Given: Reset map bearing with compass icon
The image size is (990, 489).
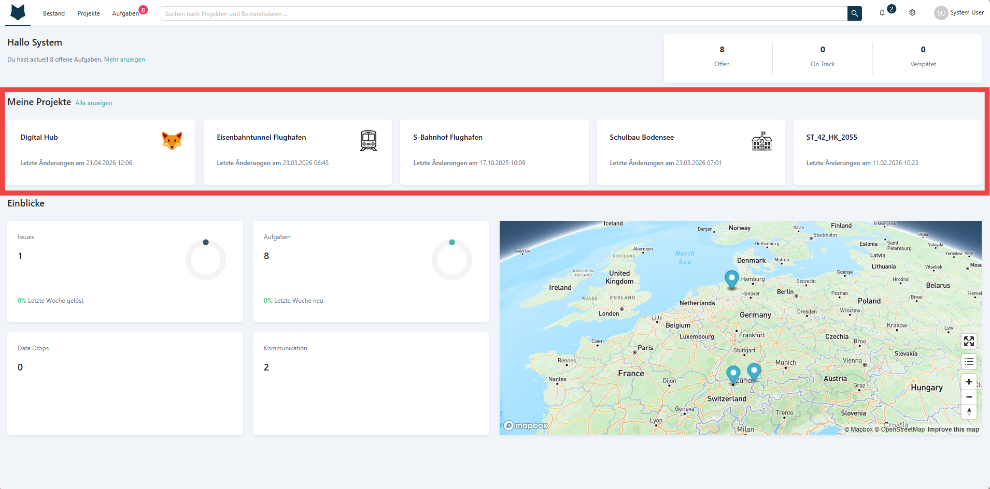Looking at the screenshot, I should click(x=969, y=411).
